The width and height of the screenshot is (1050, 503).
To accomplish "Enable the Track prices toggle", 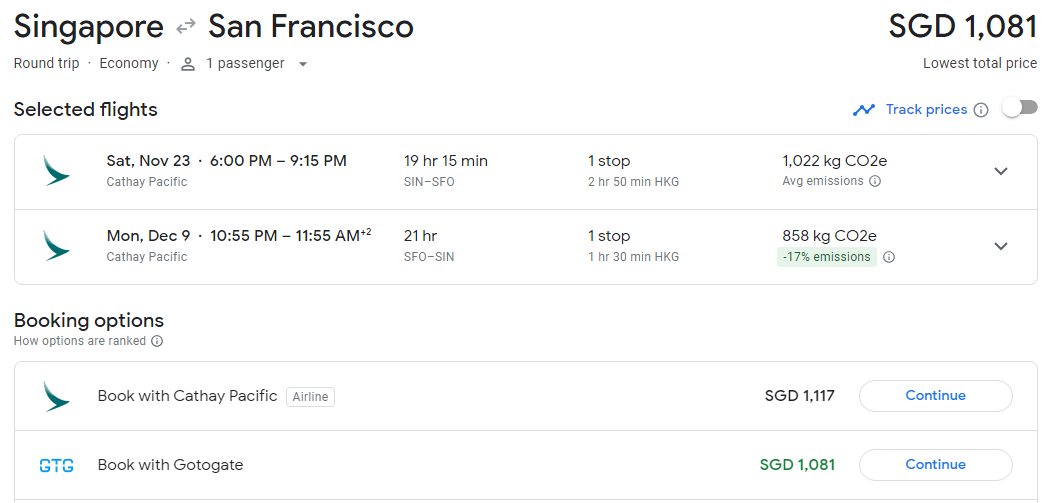I will tap(1020, 108).
